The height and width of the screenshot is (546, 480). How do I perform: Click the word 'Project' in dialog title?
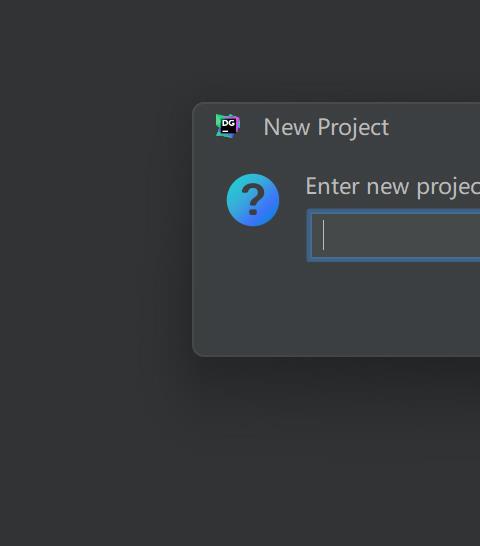pyautogui.click(x=353, y=128)
